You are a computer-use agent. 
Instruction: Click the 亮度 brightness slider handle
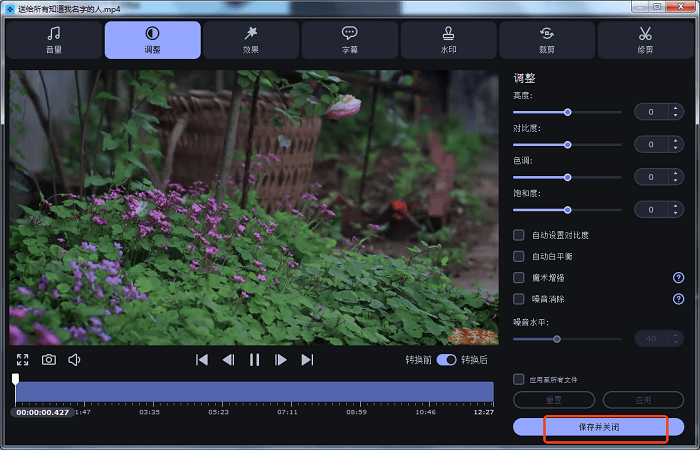[567, 112]
